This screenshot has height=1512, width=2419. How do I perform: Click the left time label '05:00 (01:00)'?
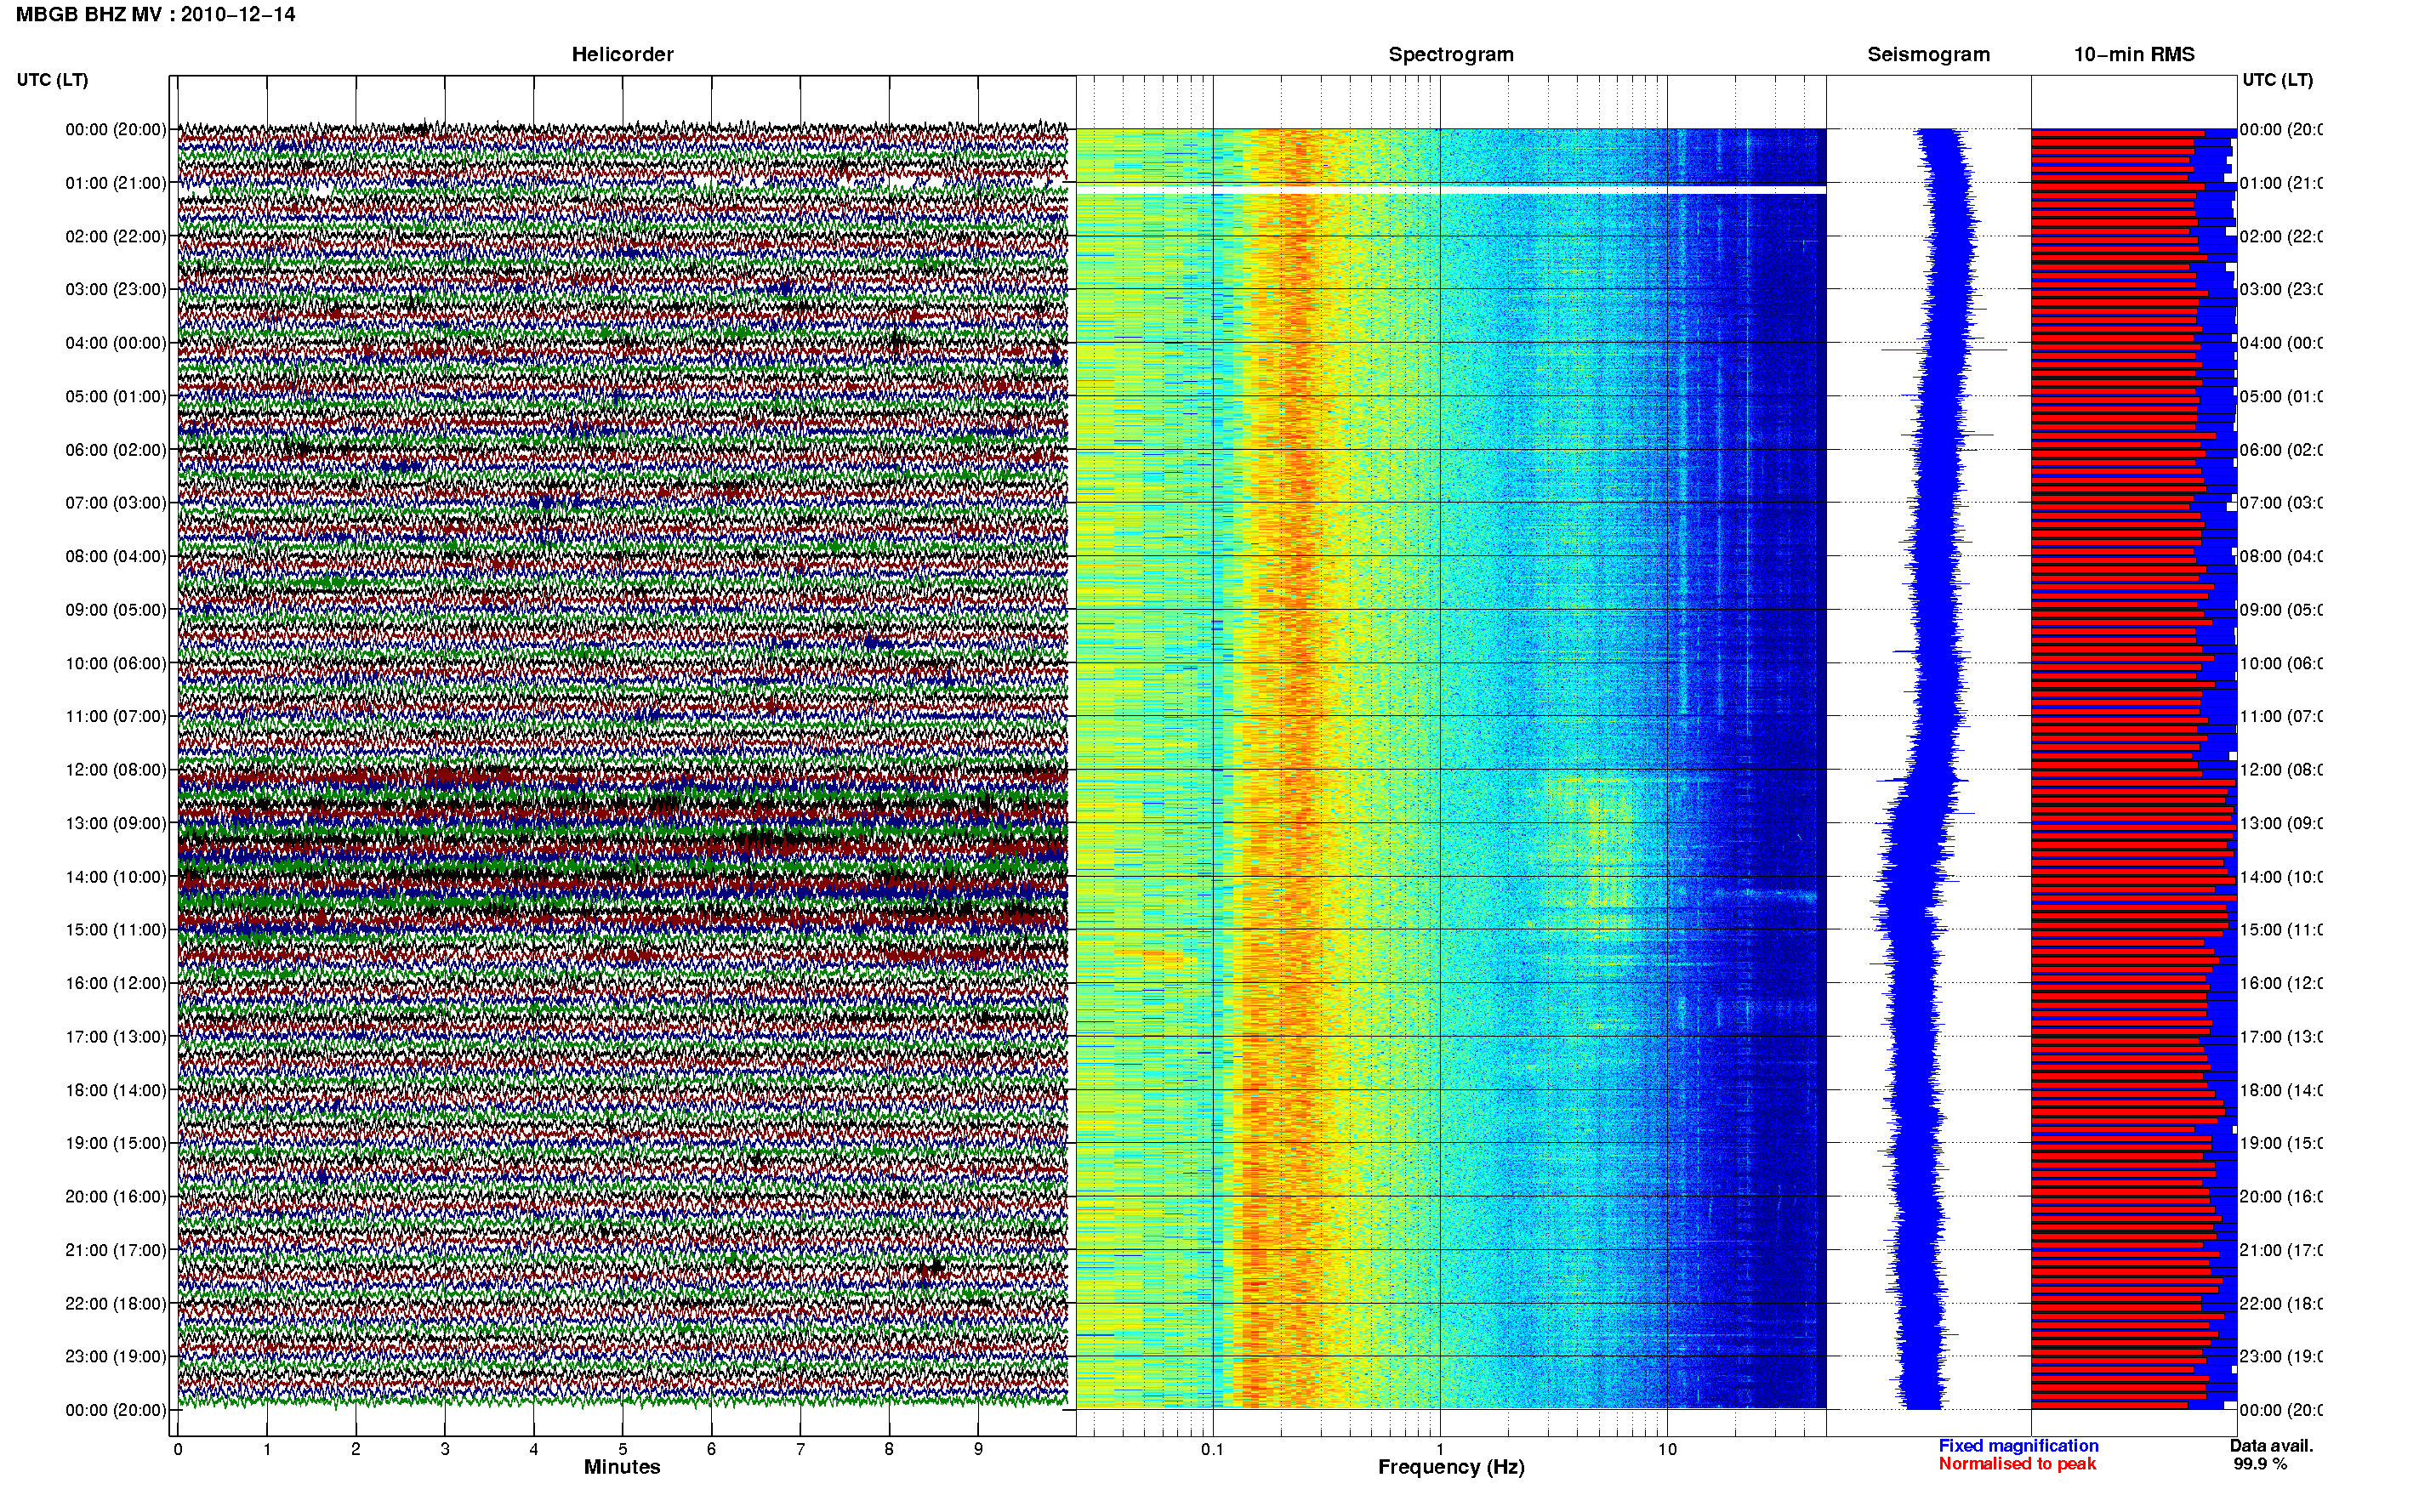[x=116, y=396]
